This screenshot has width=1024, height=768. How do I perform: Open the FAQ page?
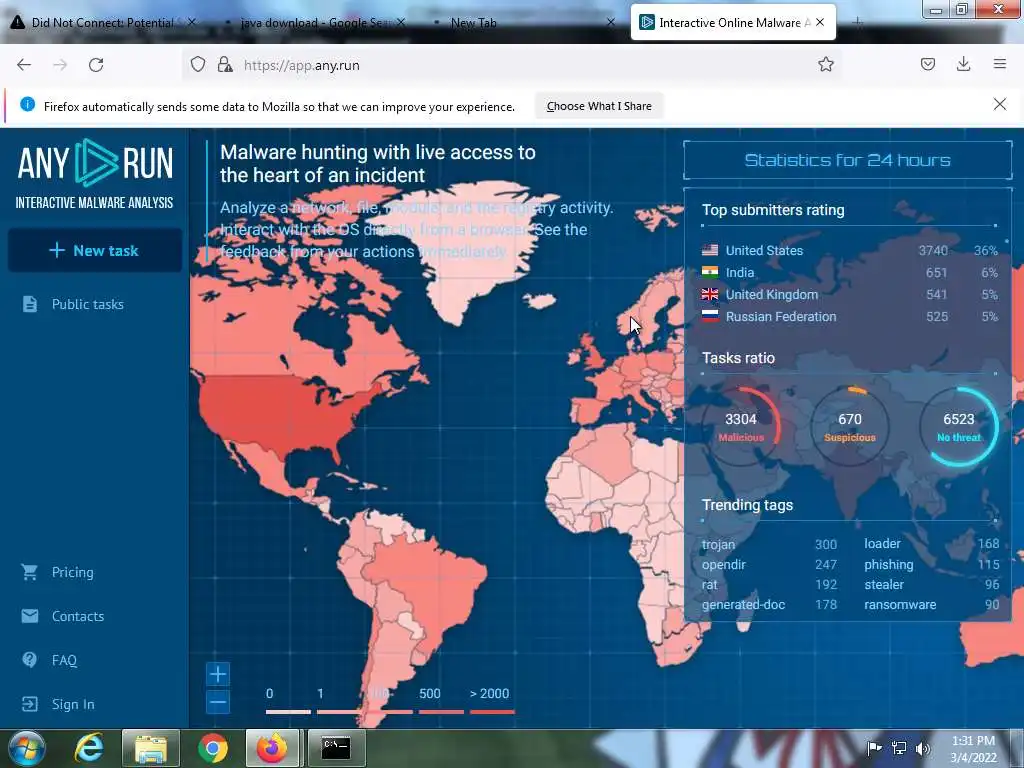(x=64, y=660)
